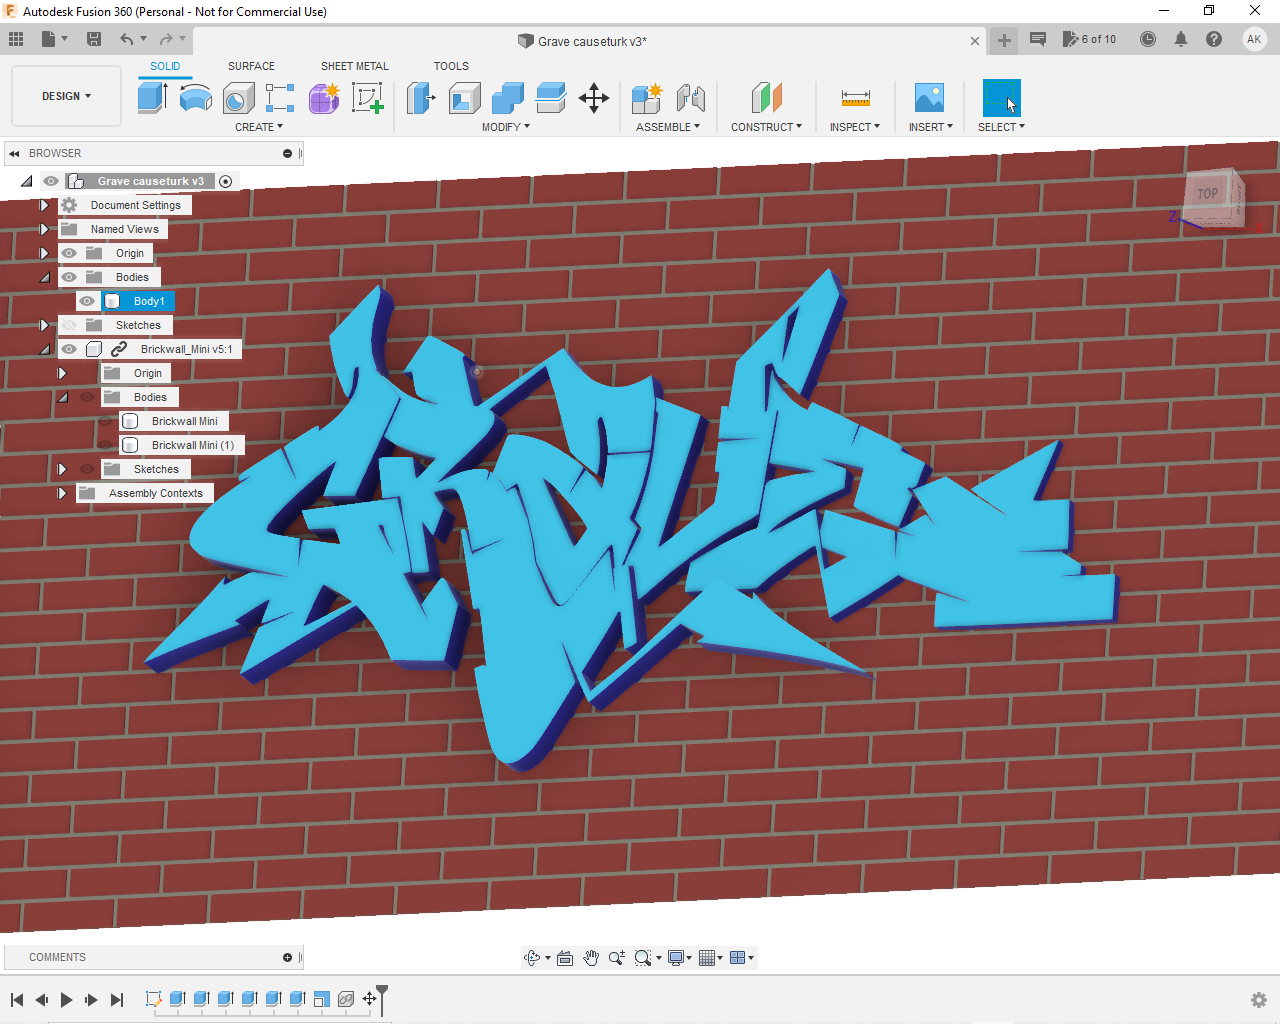Toggle visibility eye of top-level Bodies folder
This screenshot has height=1024, width=1280.
69,277
